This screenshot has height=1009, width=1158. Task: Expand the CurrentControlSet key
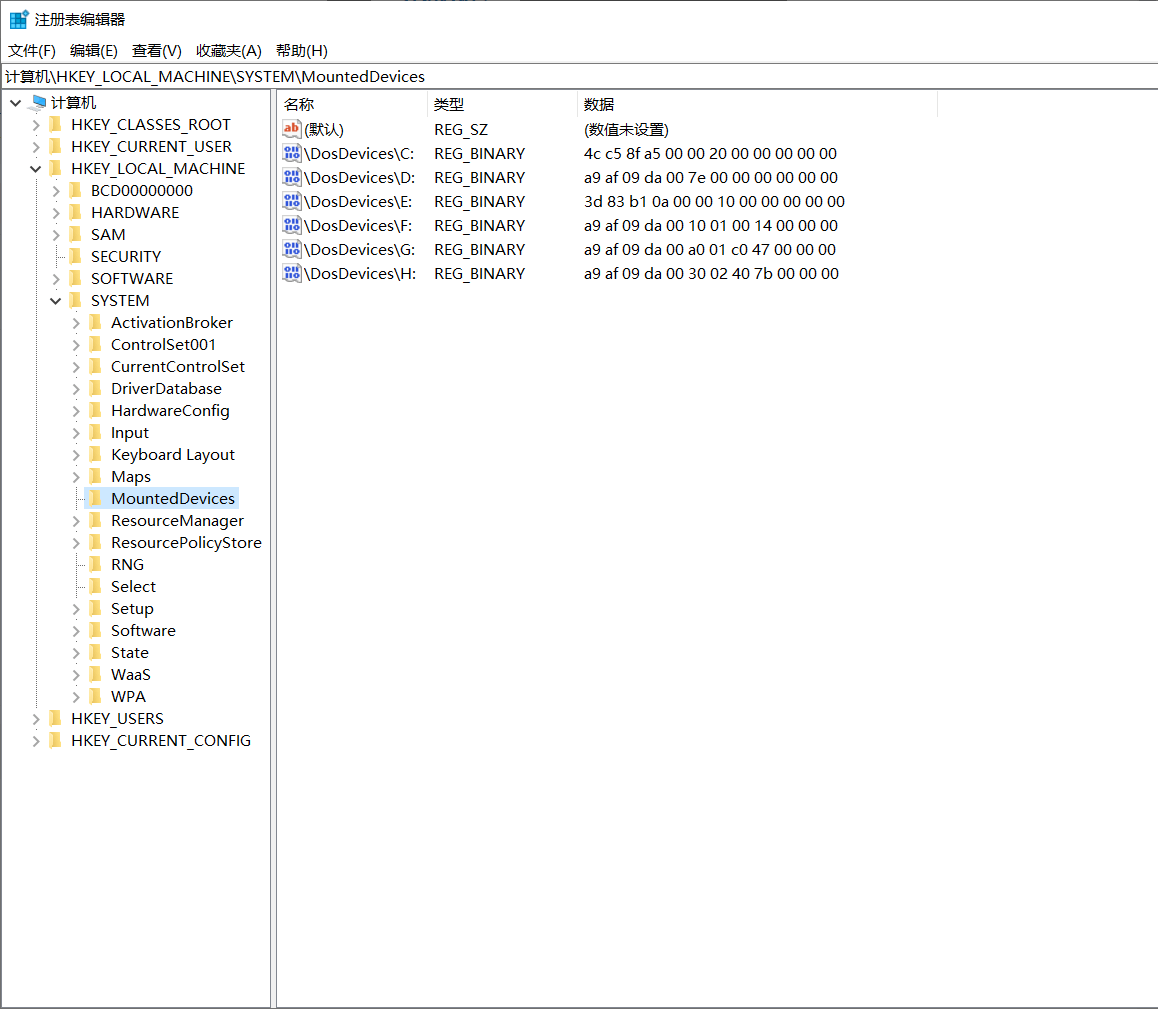(75, 367)
